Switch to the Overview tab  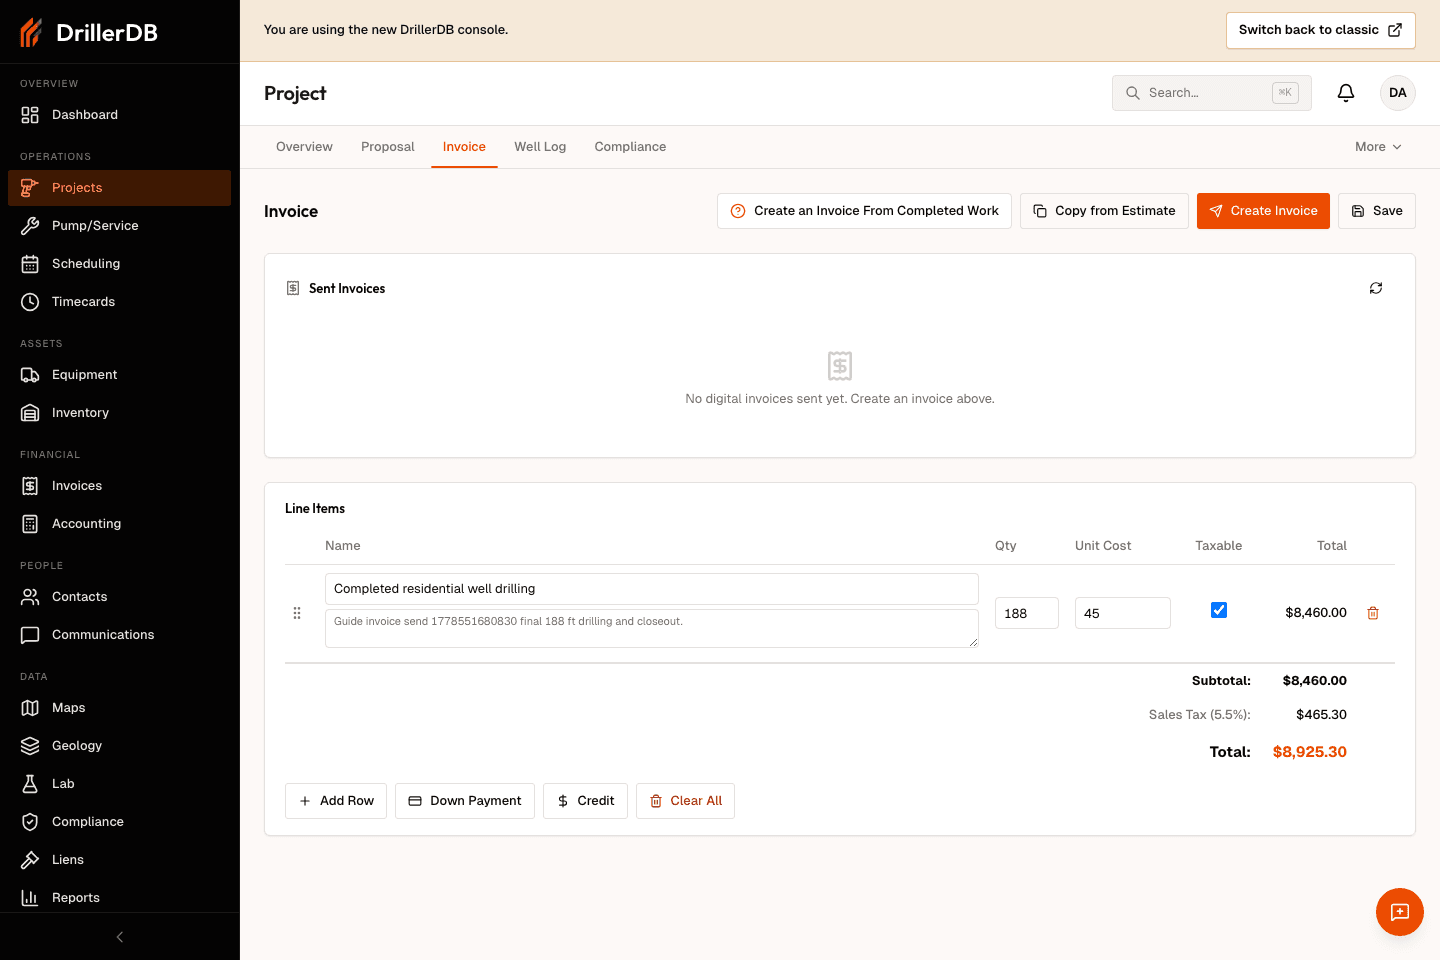[x=304, y=147]
